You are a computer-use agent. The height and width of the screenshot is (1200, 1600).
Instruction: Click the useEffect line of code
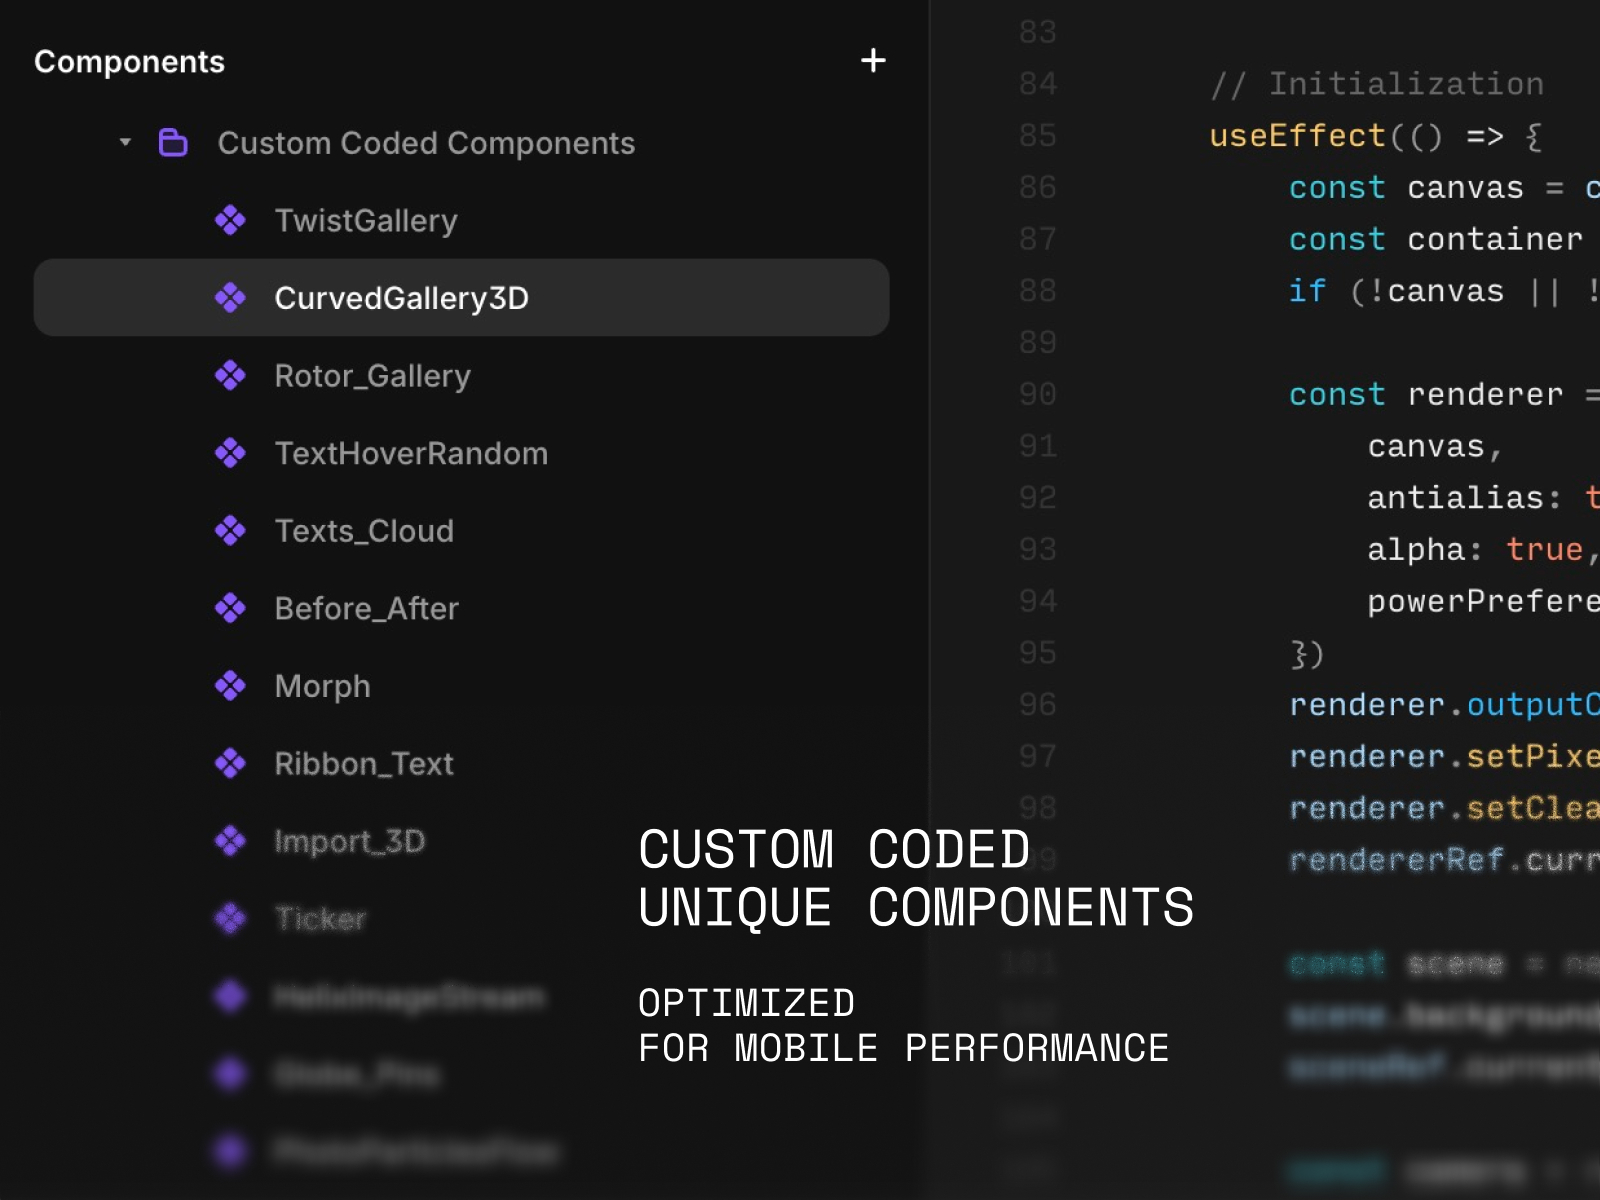point(1375,136)
